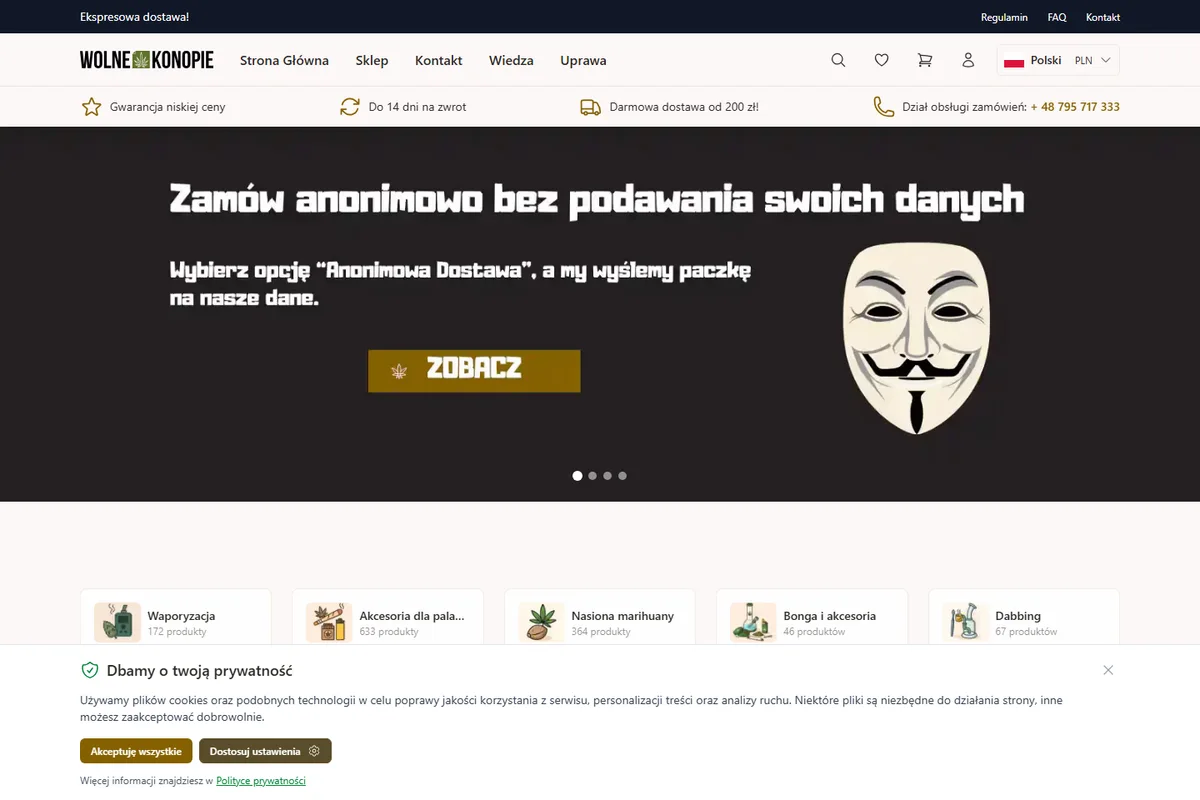1200x800 pixels.
Task: Click the ZOBACZ banner button
Action: click(x=474, y=371)
